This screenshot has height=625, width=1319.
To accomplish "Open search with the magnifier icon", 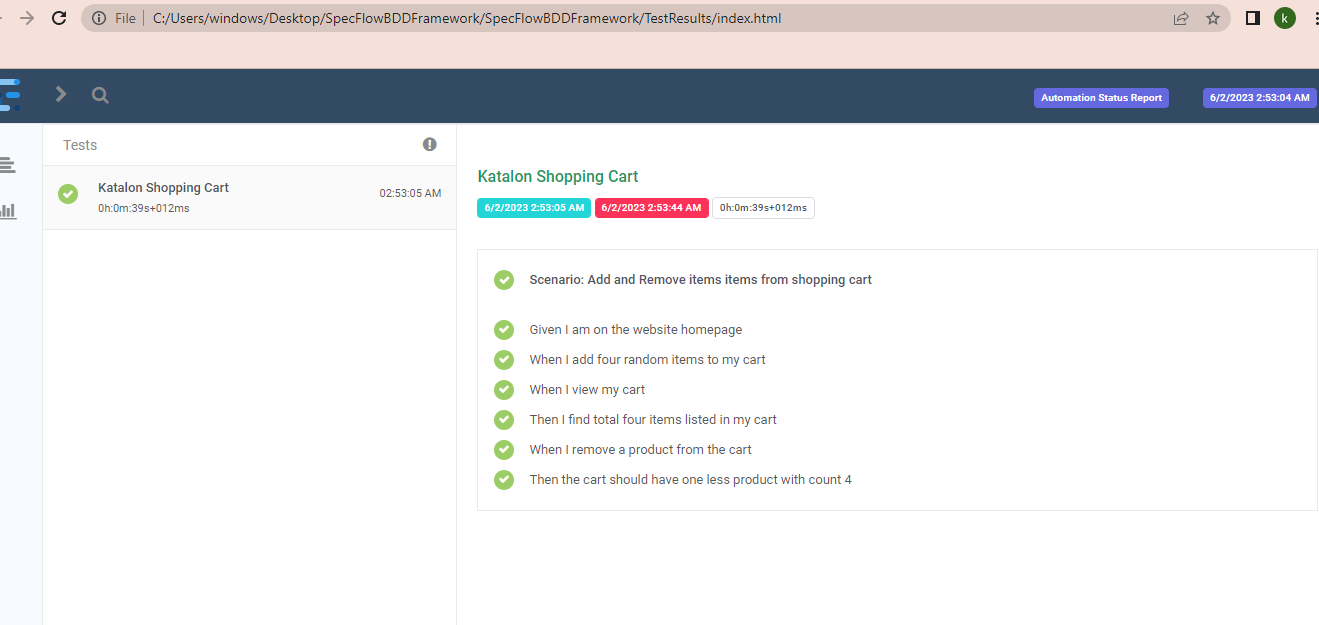I will (100, 95).
